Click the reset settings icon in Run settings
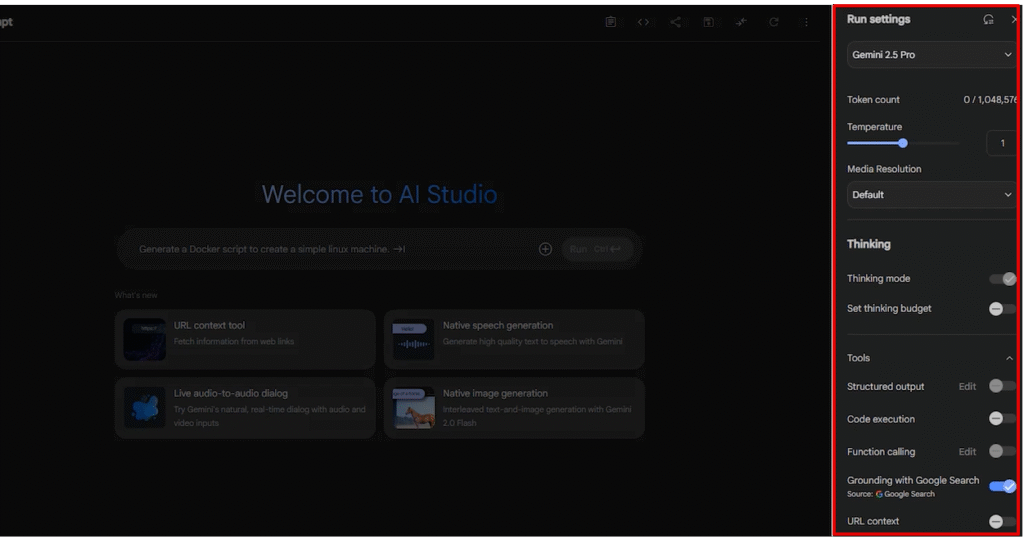 tap(988, 20)
